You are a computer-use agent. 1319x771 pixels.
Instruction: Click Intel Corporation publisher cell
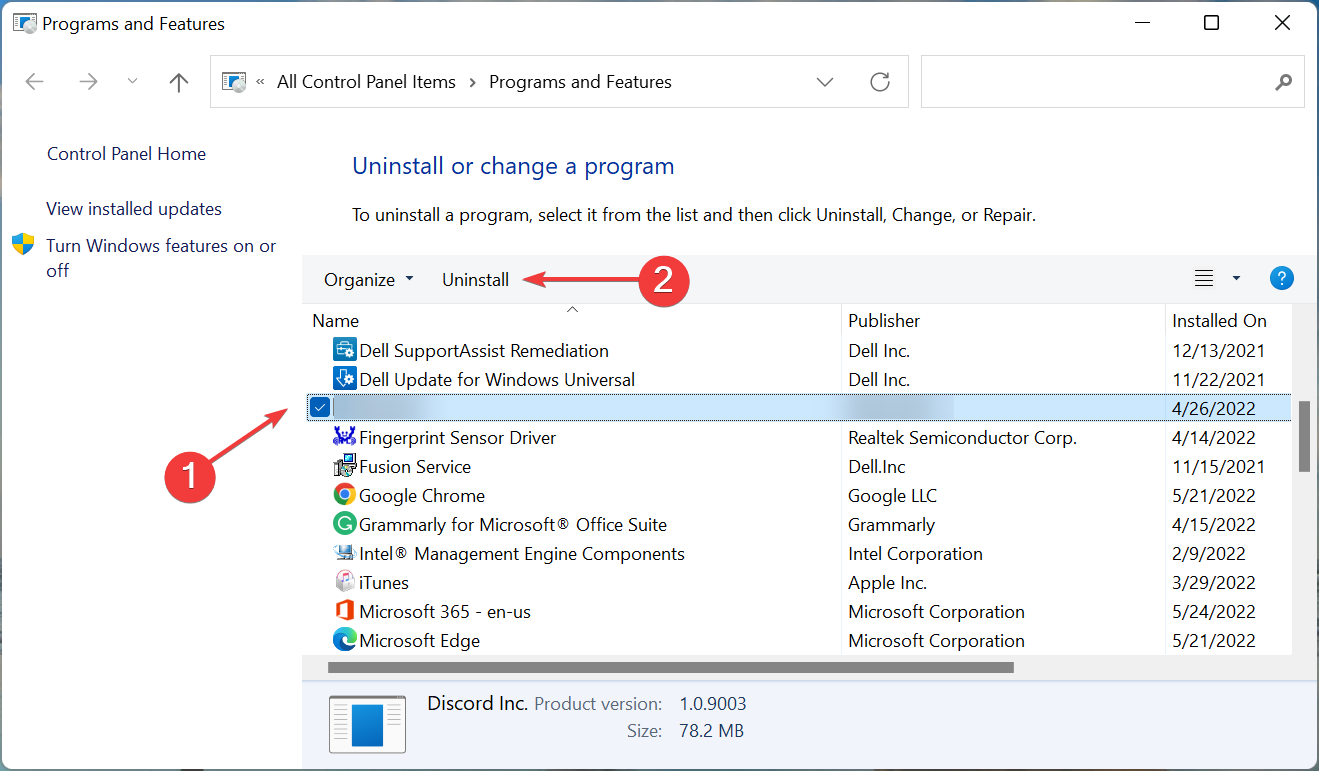[916, 554]
